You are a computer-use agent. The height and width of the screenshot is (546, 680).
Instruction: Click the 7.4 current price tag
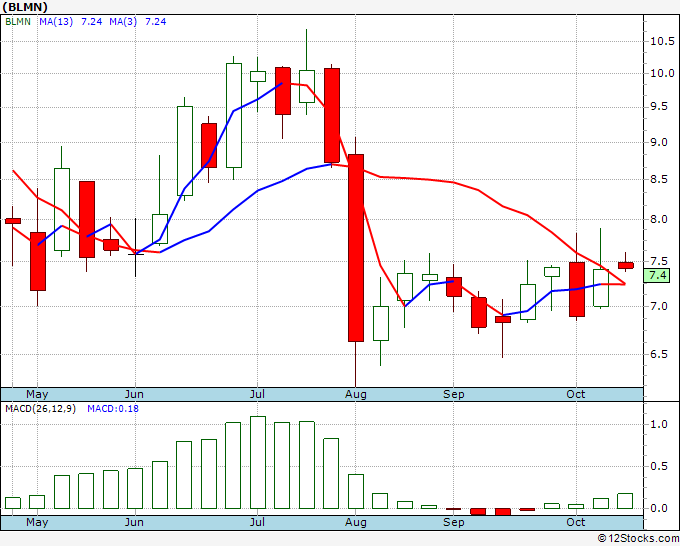[657, 275]
